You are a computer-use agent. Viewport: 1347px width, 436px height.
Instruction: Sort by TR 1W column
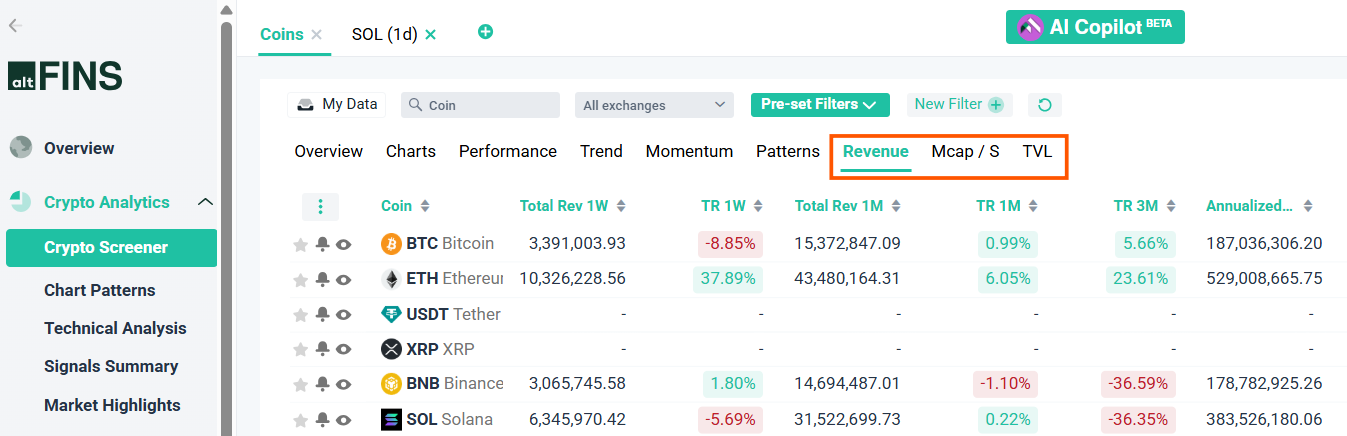[732, 206]
